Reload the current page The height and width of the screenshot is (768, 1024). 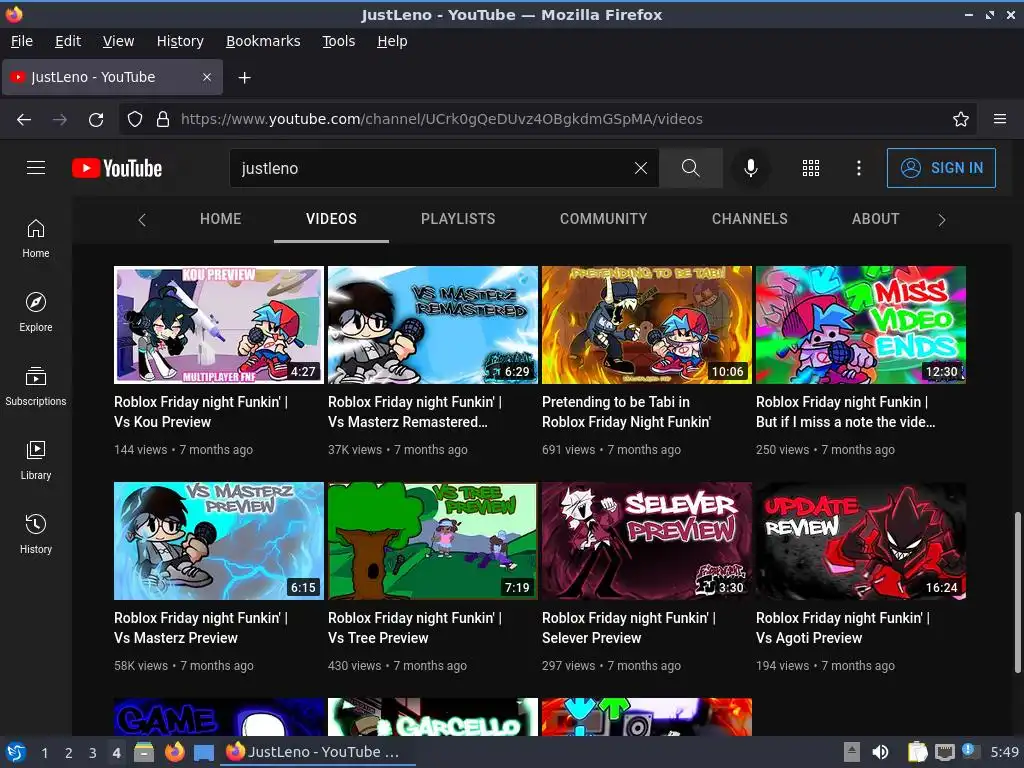(x=96, y=119)
